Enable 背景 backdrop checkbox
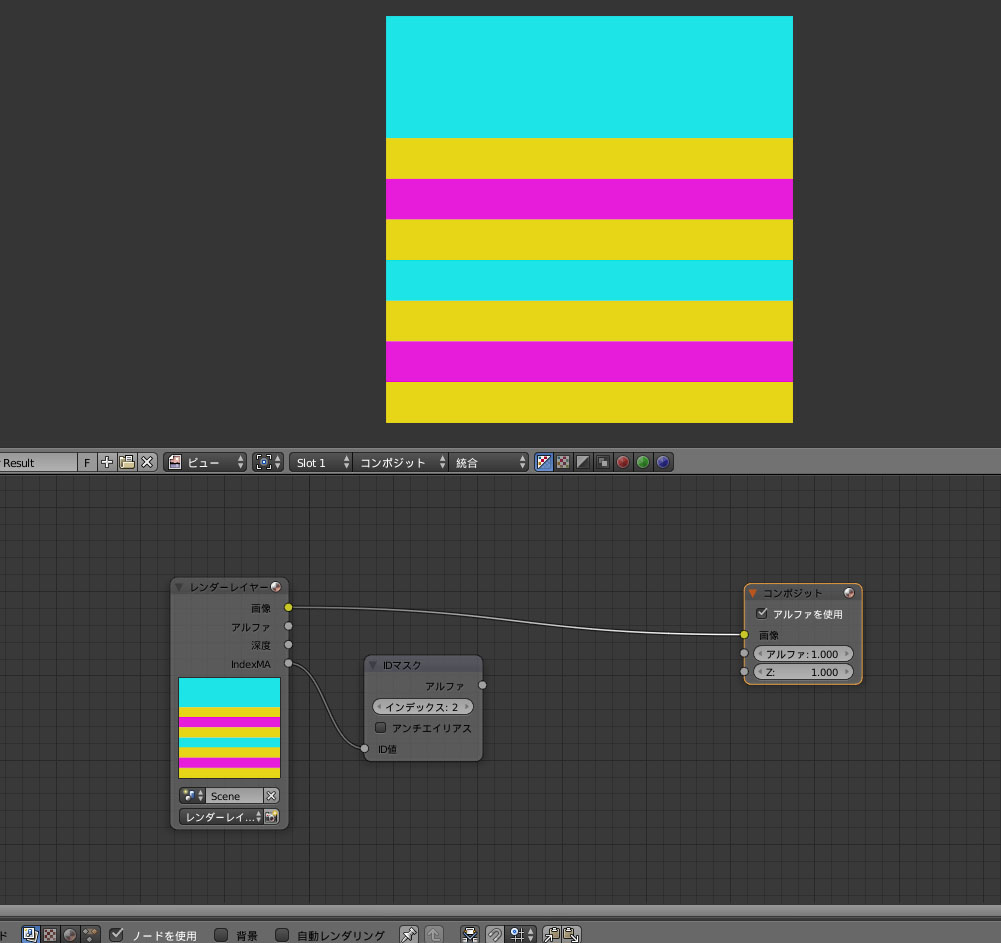Viewport: 1001px width, 943px height. coord(221,935)
